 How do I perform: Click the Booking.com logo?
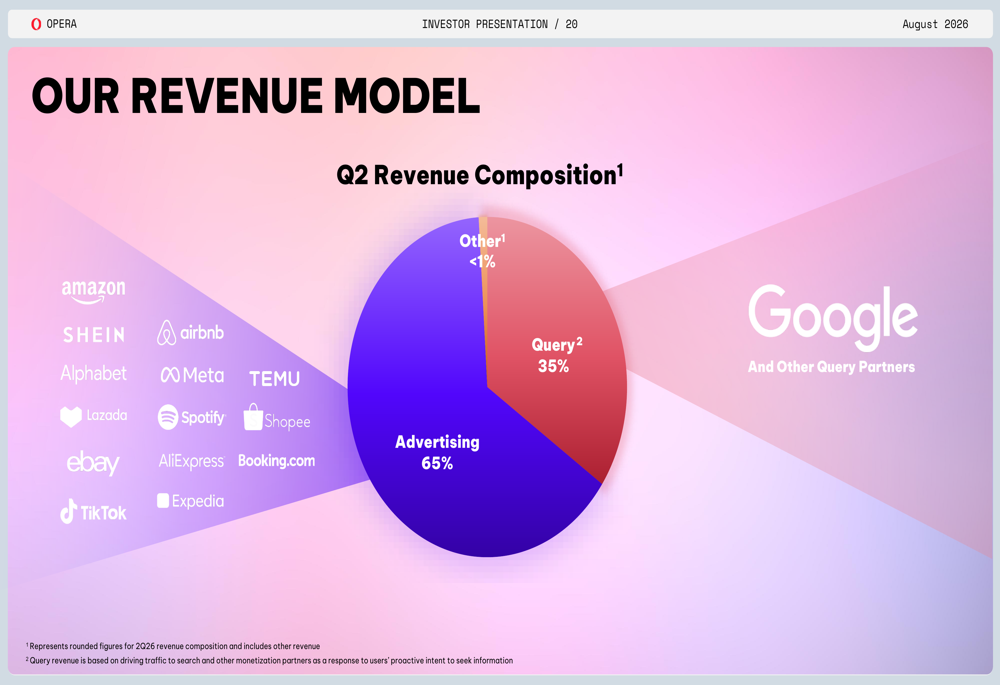[277, 461]
